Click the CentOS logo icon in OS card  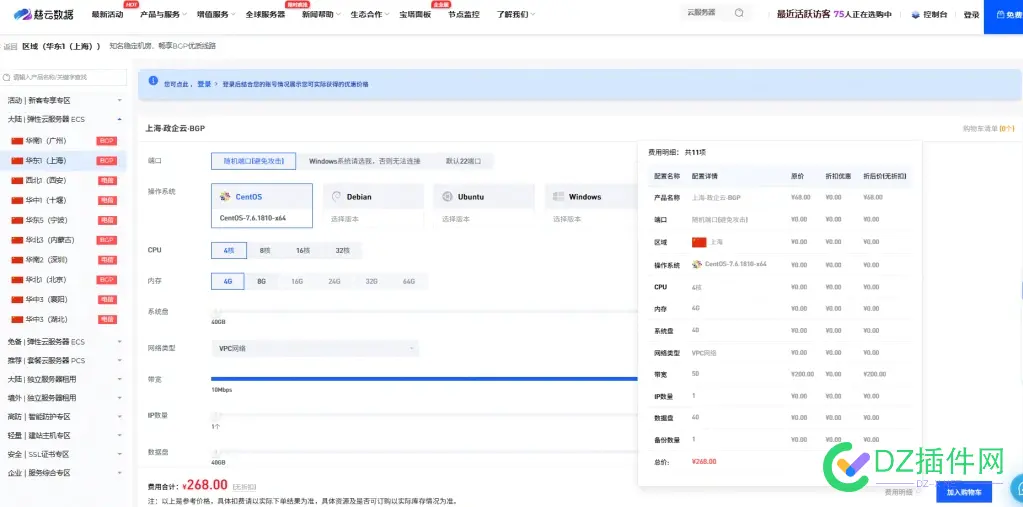pos(225,196)
